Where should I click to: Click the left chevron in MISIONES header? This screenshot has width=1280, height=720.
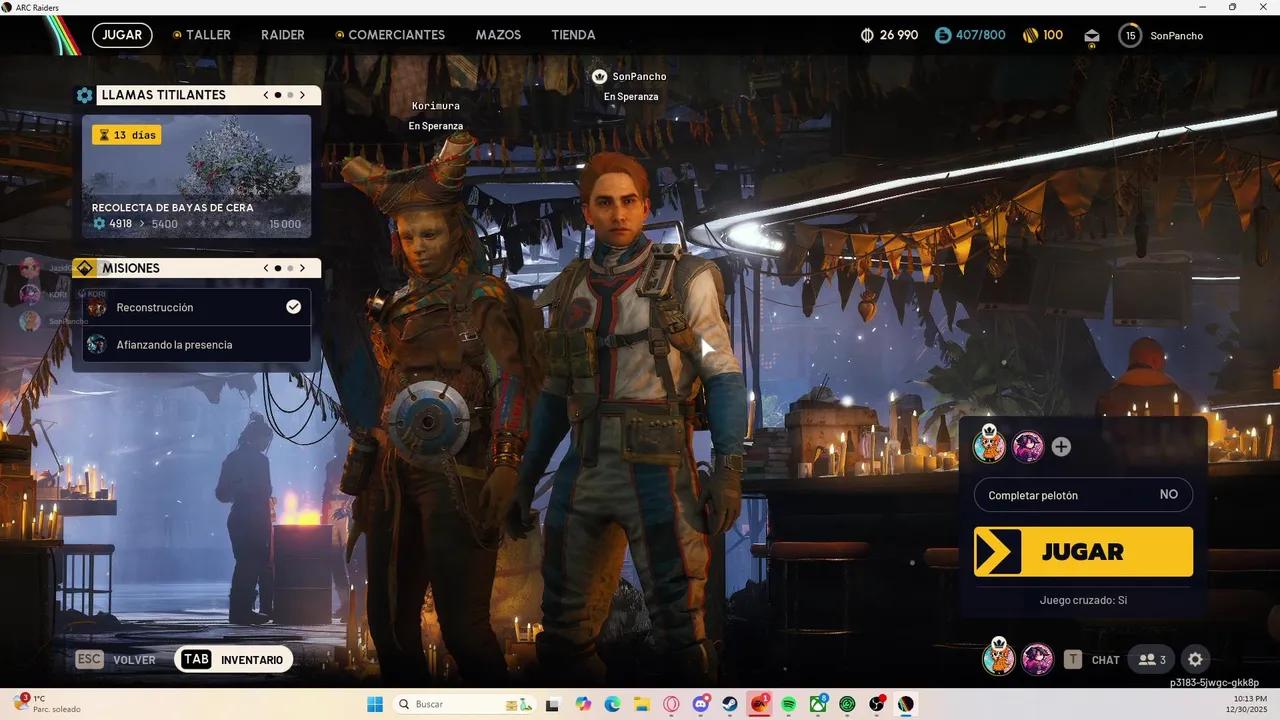tap(265, 267)
